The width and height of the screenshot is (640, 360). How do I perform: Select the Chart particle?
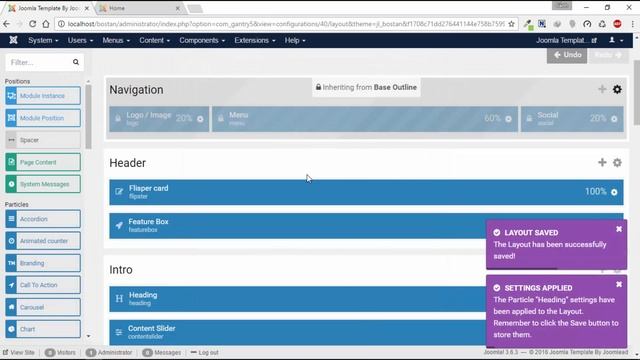pos(43,329)
